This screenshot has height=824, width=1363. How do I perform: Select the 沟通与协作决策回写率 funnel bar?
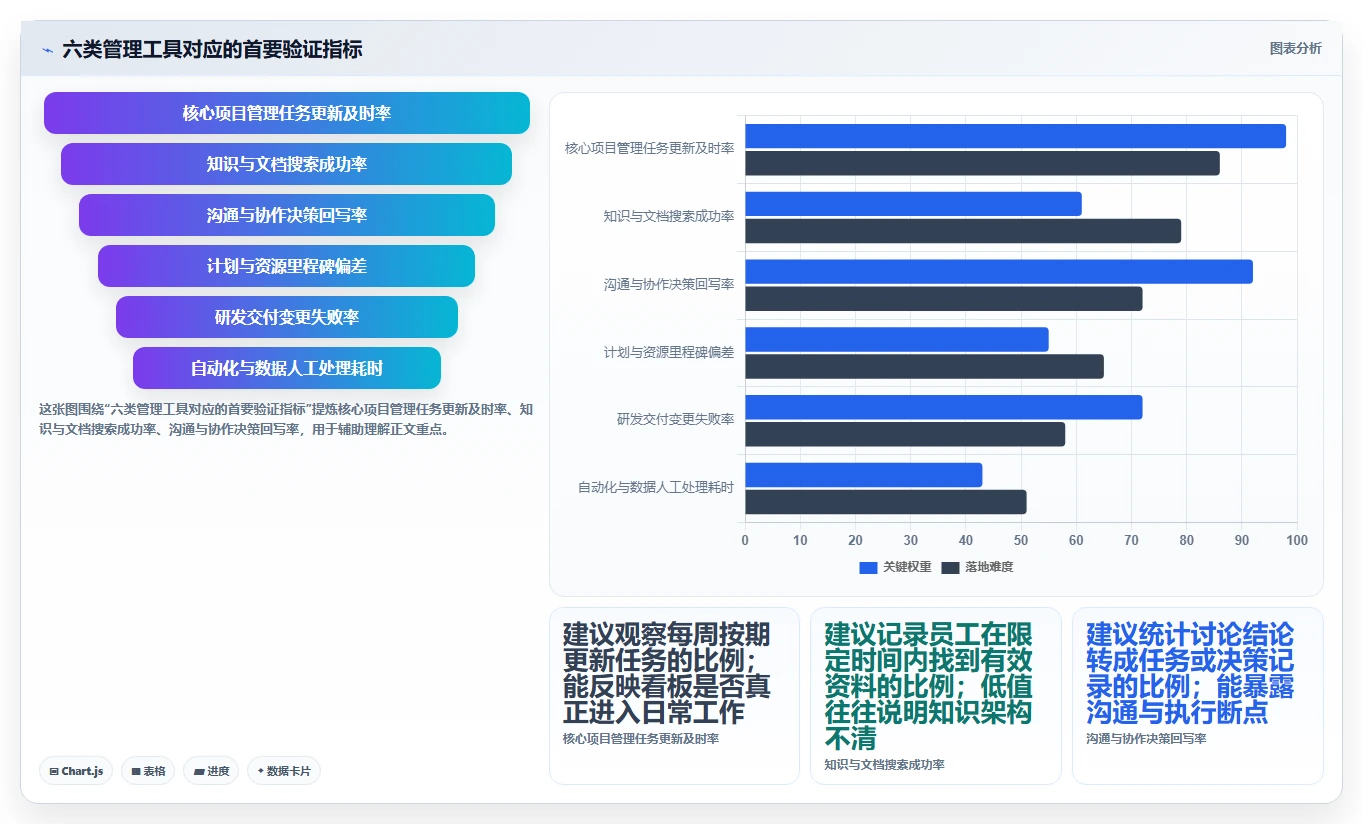click(x=287, y=215)
